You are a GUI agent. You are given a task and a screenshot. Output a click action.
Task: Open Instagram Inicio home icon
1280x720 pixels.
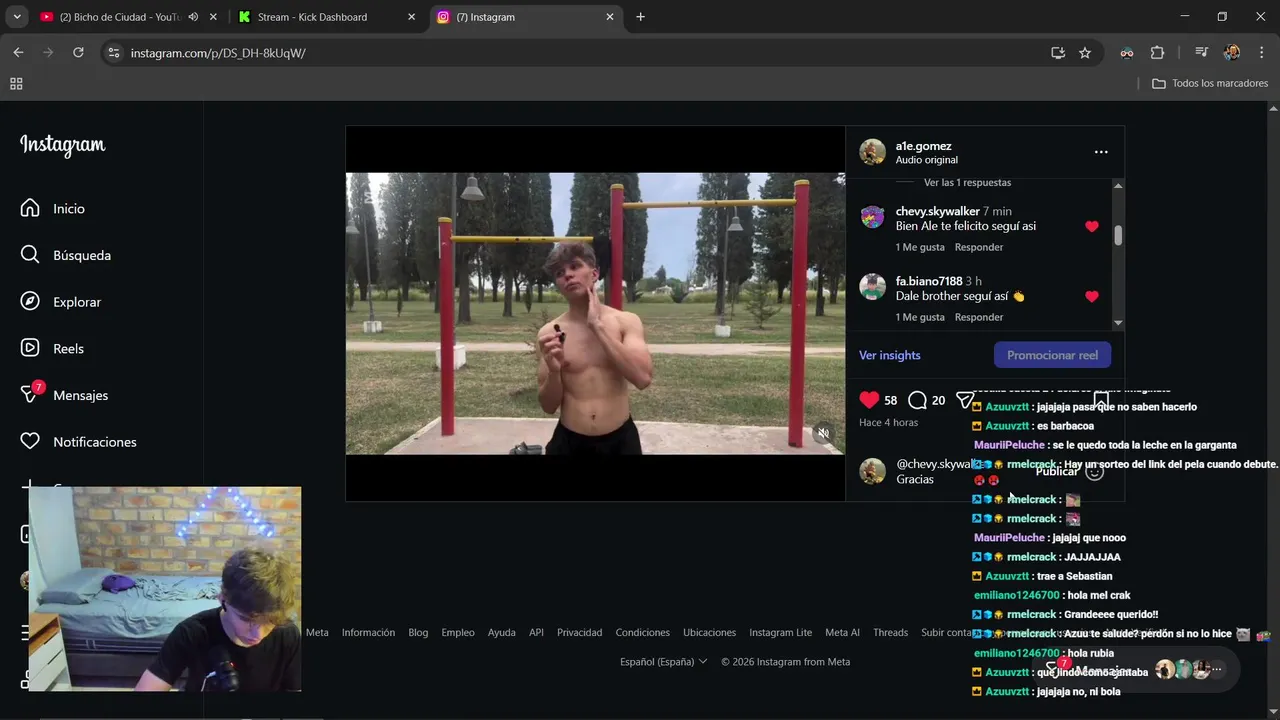(x=30, y=208)
